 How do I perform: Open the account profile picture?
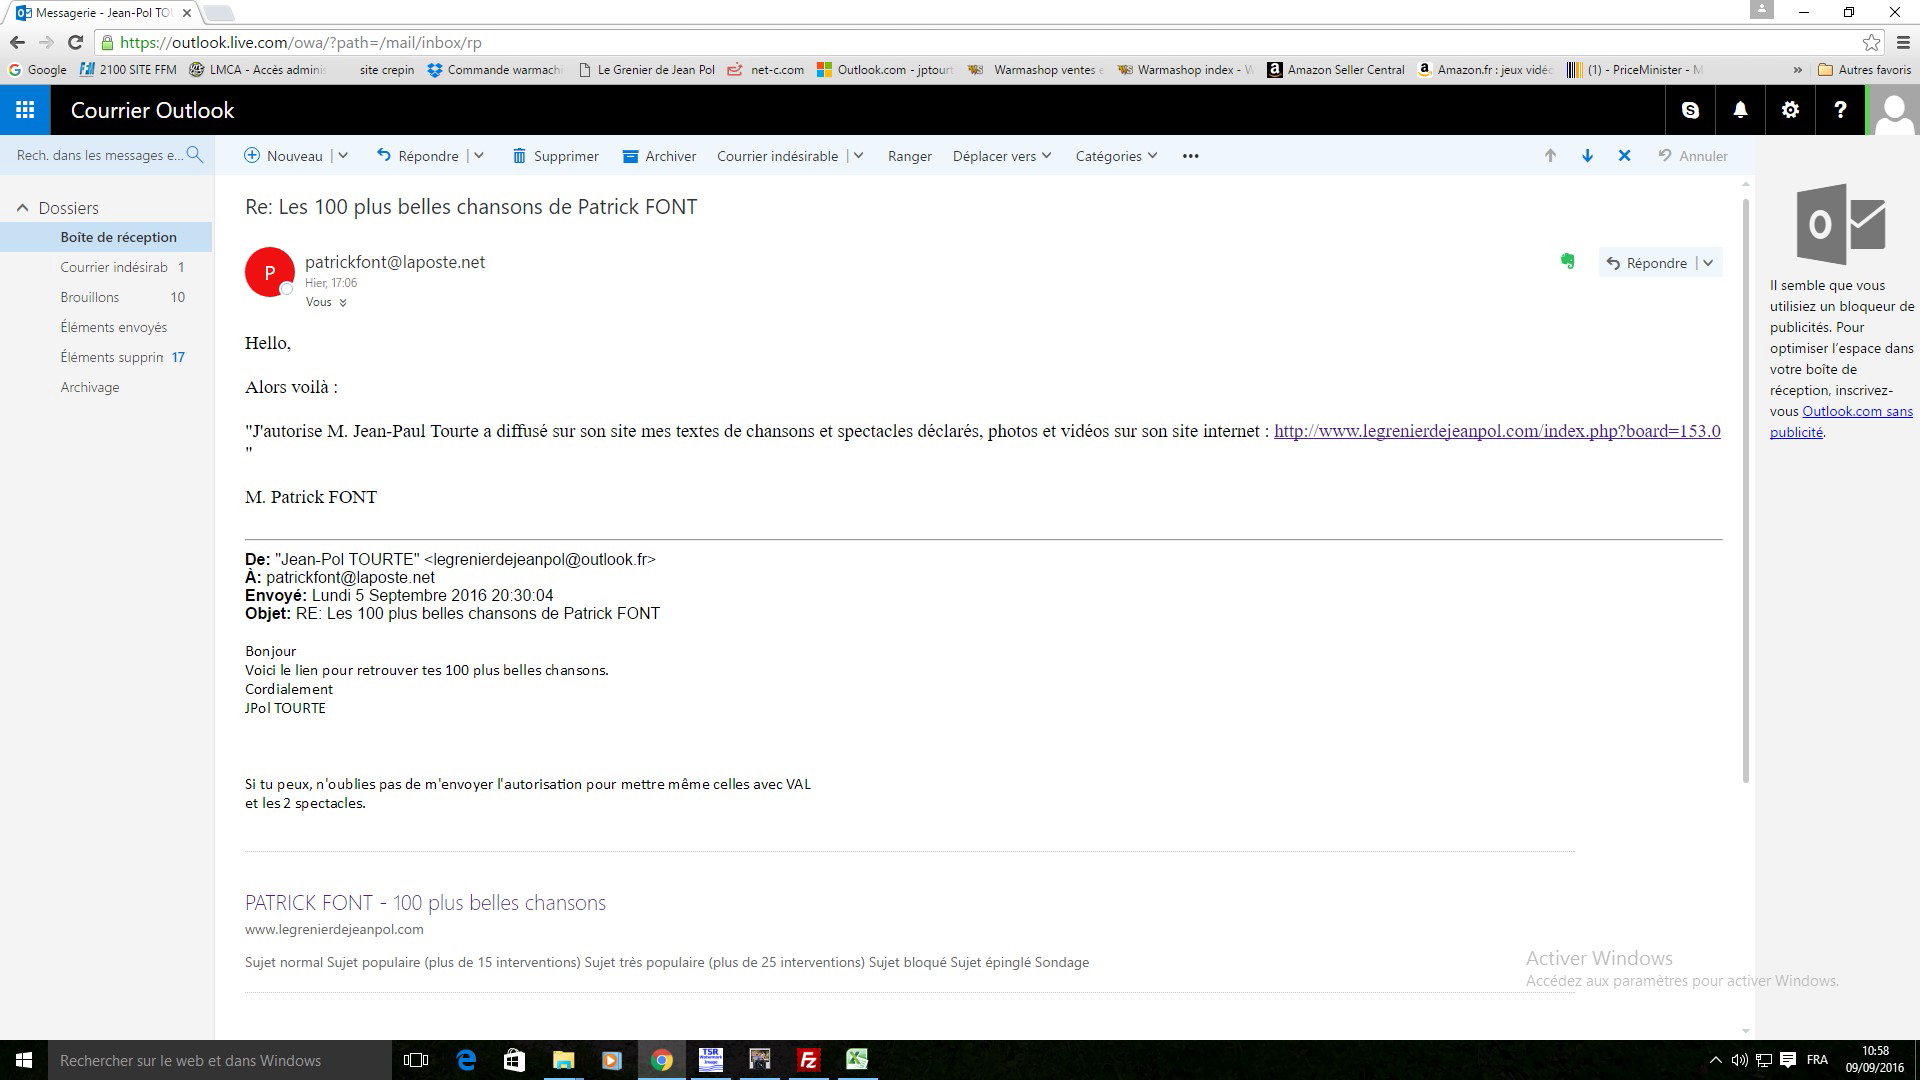1894,110
